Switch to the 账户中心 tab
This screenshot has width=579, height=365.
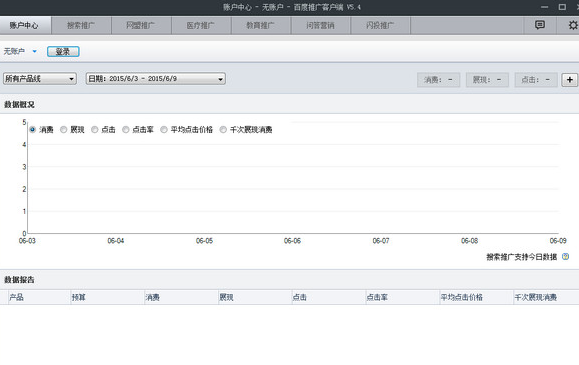pos(24,25)
